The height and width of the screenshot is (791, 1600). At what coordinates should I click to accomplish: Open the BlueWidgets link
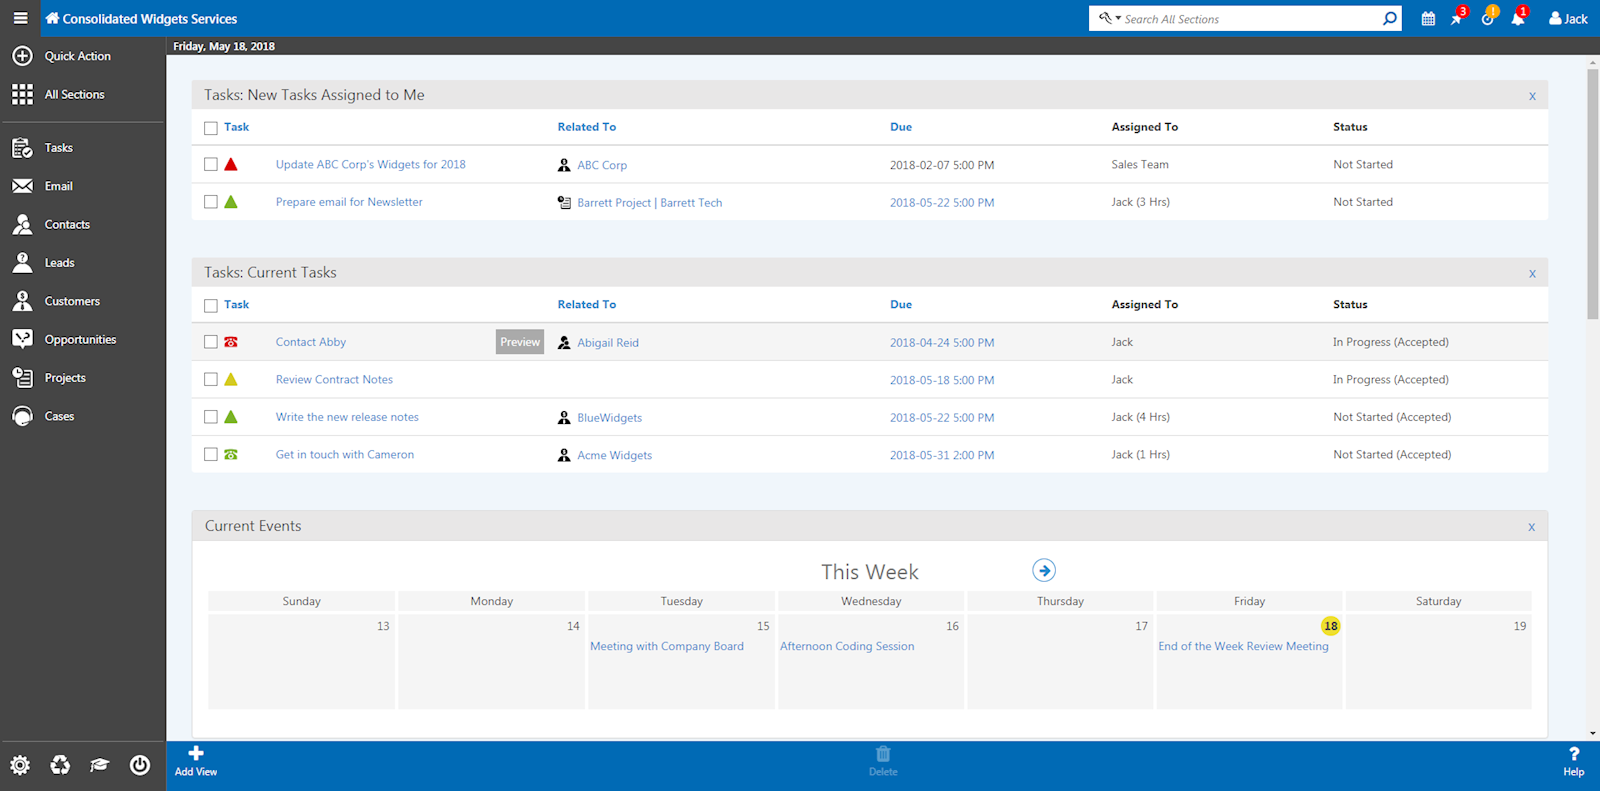tap(609, 417)
